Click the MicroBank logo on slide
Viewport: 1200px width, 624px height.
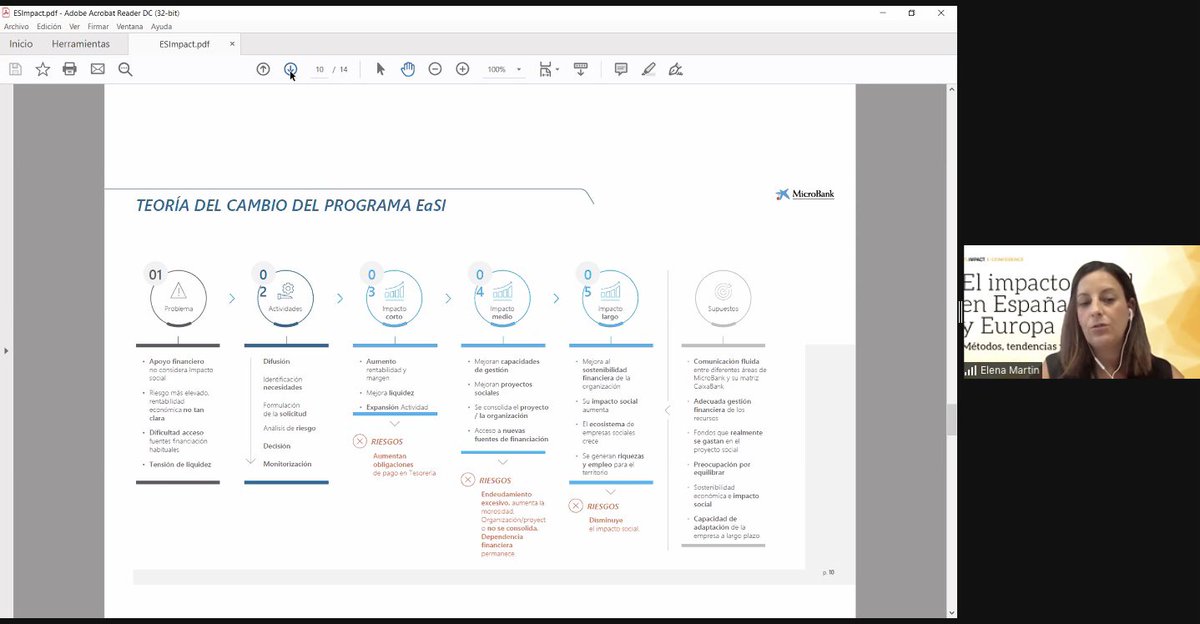[x=805, y=194]
